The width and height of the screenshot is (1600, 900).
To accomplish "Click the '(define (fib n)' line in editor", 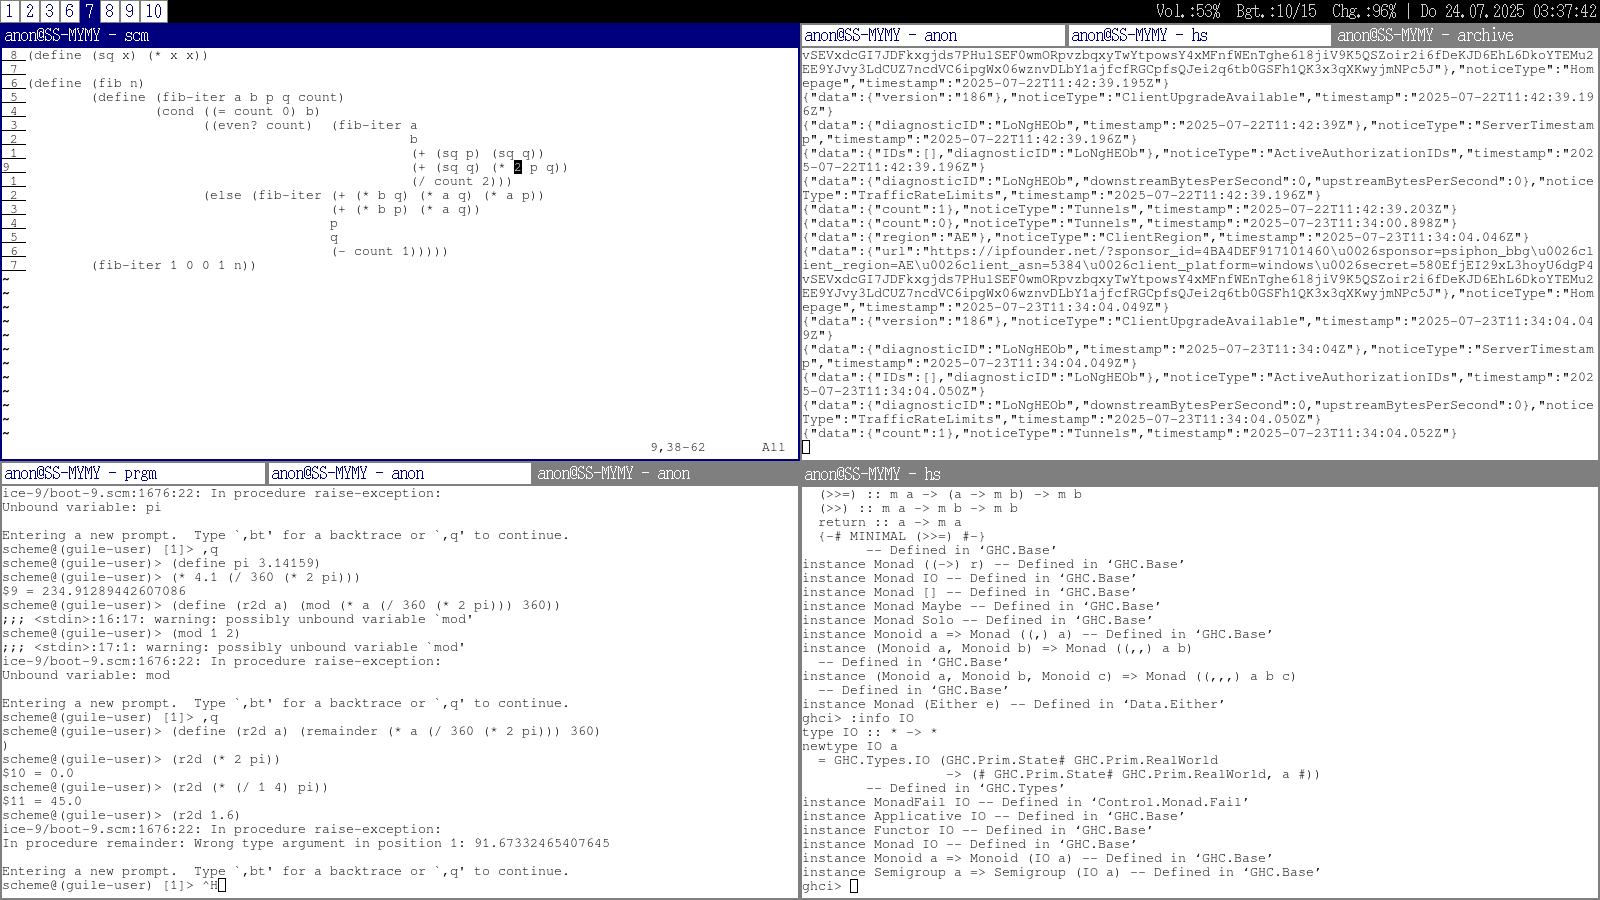I will [x=86, y=83].
